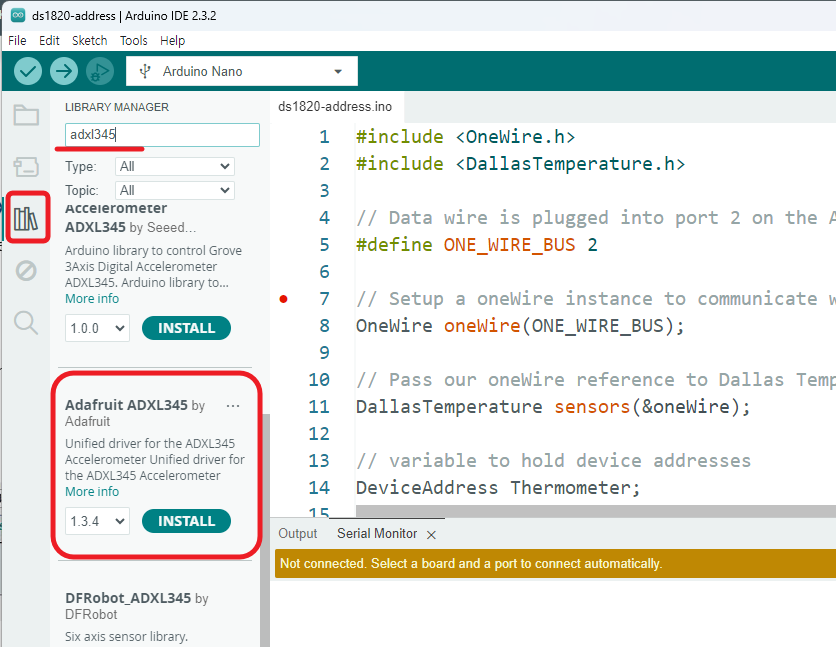Viewport: 836px width, 647px height.
Task: Click the '// variable to hold device addresses' comment
Action: tap(553, 460)
